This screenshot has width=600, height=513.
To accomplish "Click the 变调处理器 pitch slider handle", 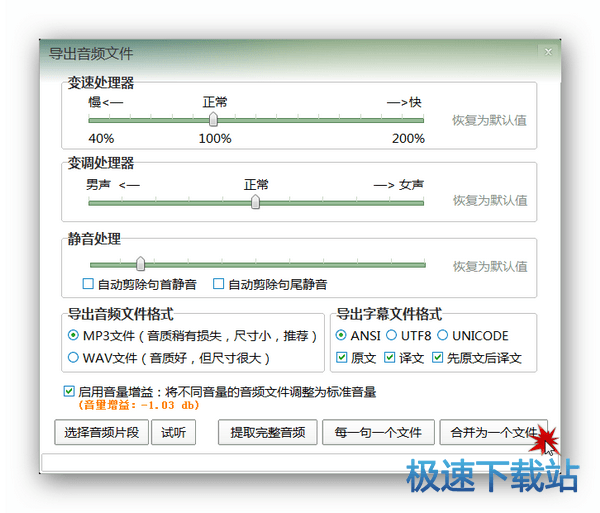I will click(x=255, y=202).
